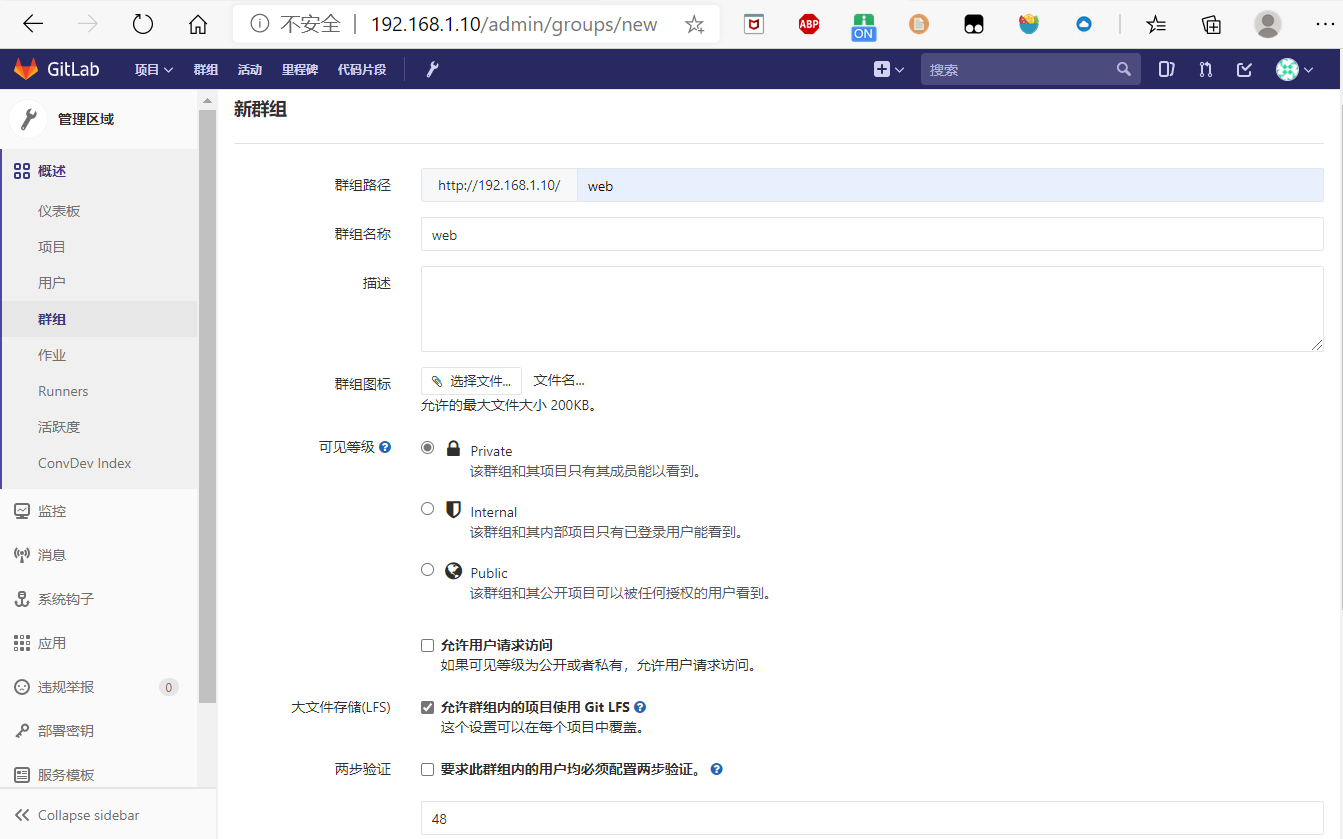Select the Internal visibility level
Image resolution: width=1343 pixels, height=839 pixels.
point(427,508)
